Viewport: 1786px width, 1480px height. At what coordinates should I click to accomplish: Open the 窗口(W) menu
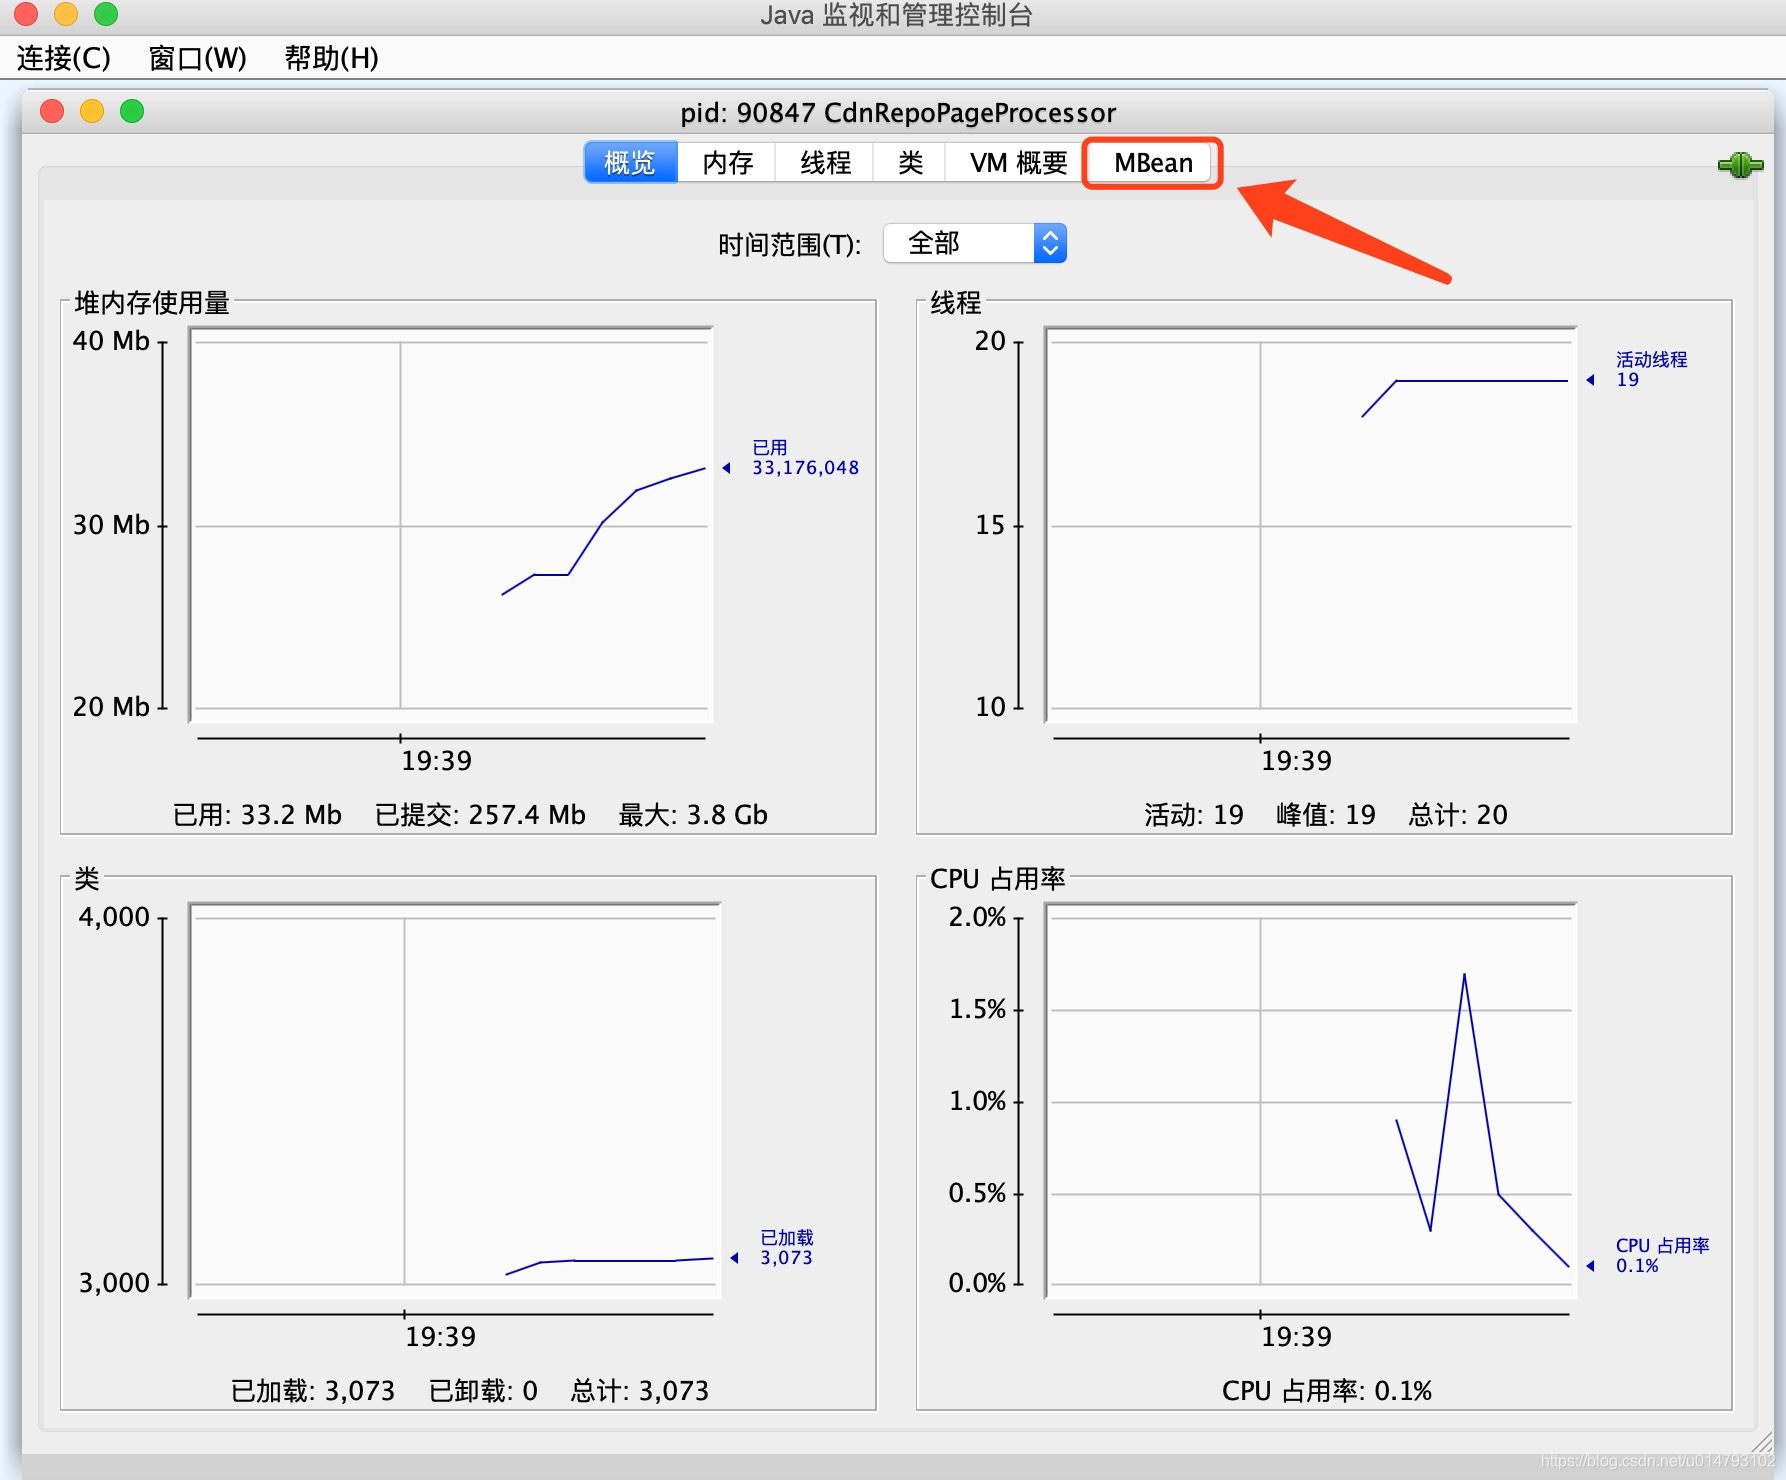click(197, 58)
